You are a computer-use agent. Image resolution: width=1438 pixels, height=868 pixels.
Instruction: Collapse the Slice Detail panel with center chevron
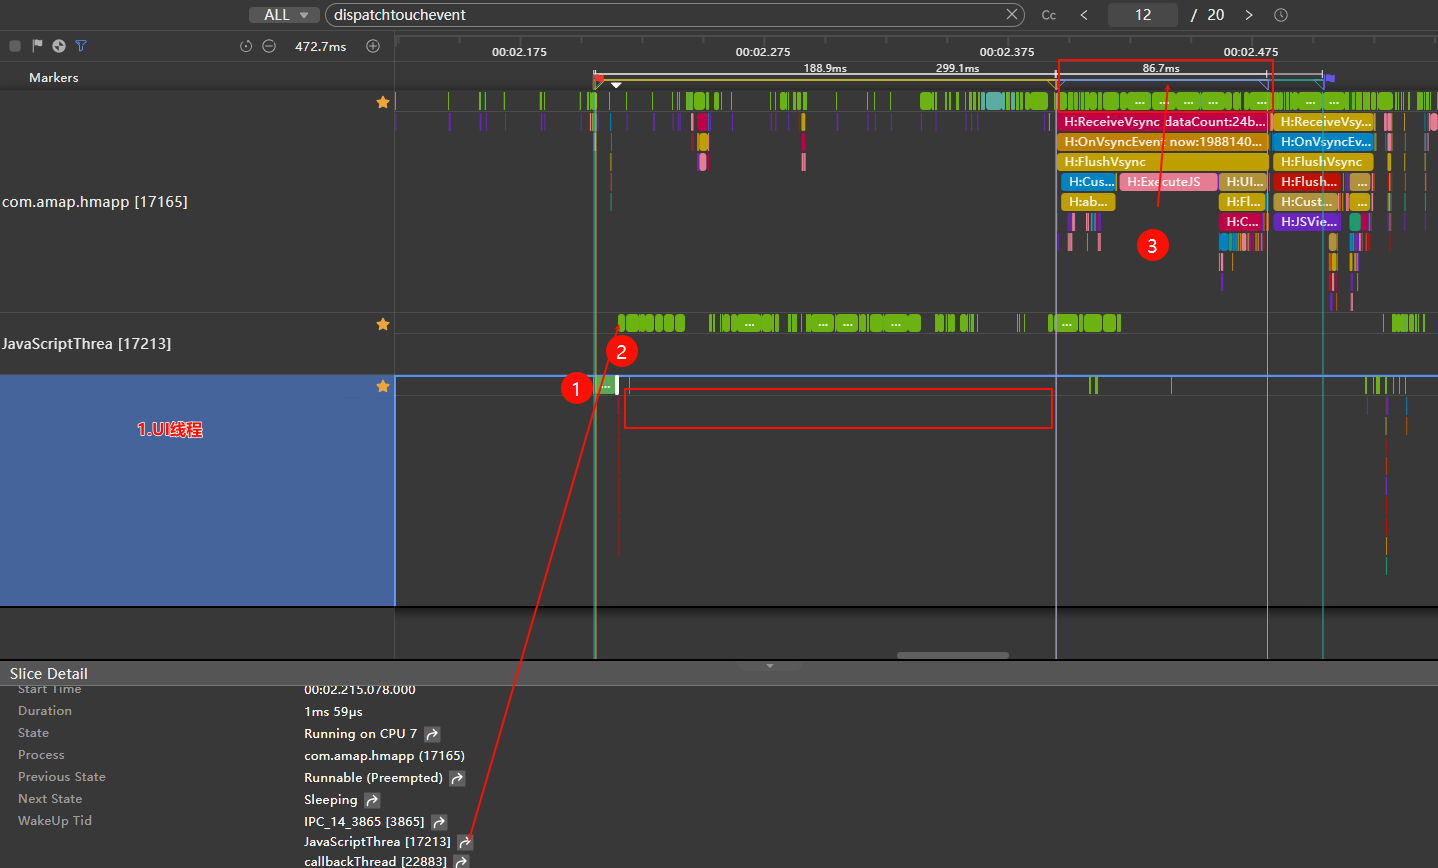770,666
